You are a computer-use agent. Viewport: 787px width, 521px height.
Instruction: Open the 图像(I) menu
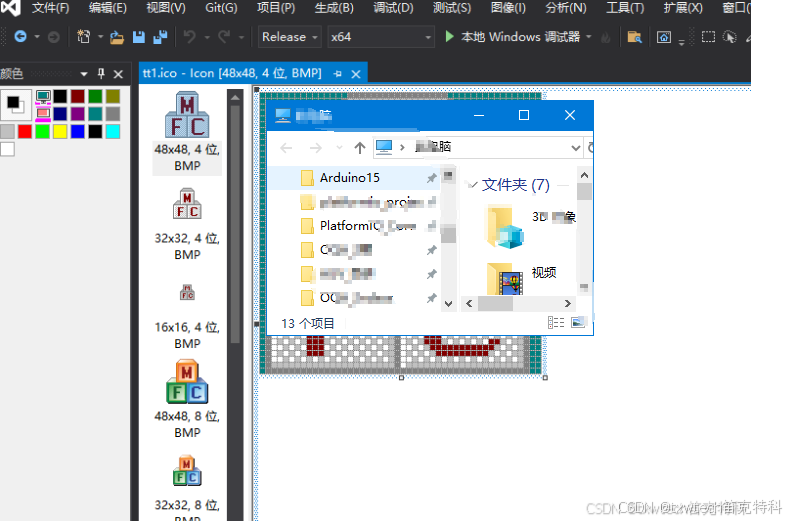(508, 8)
